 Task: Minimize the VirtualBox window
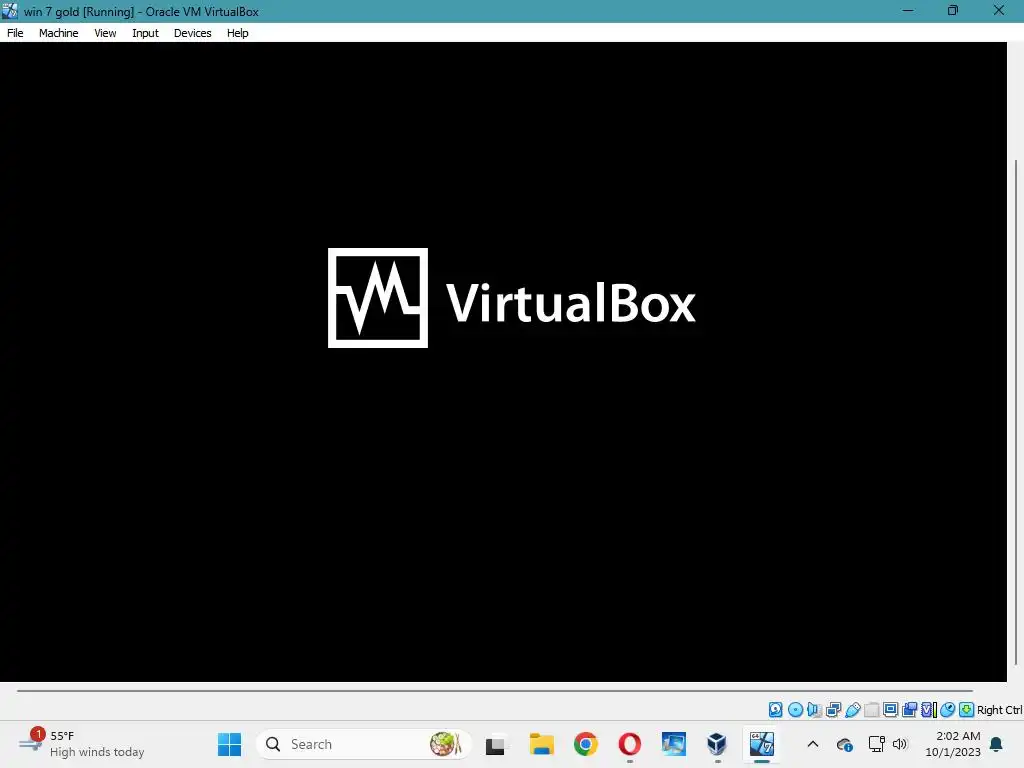pyautogui.click(x=908, y=10)
